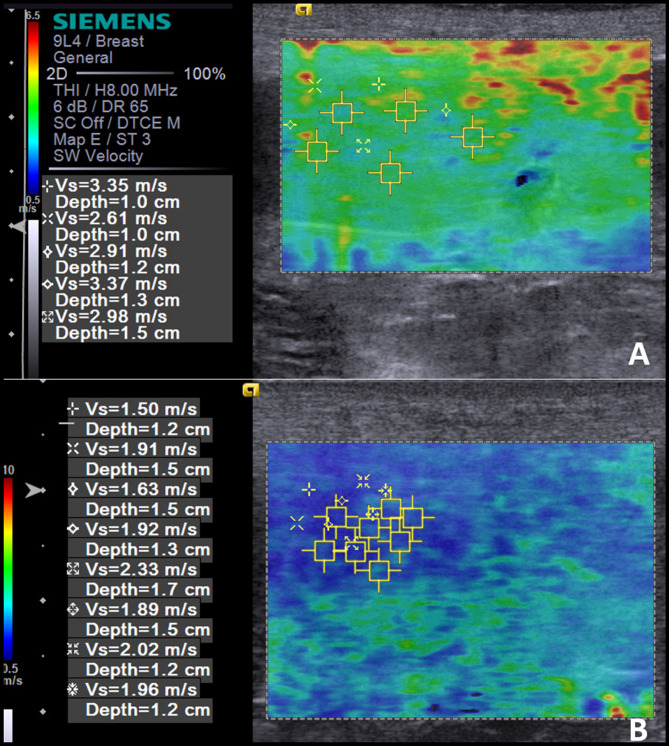669x746 pixels.
Task: Click the X marker icon beside Vs=2.61 m/s
Action: click(48, 219)
